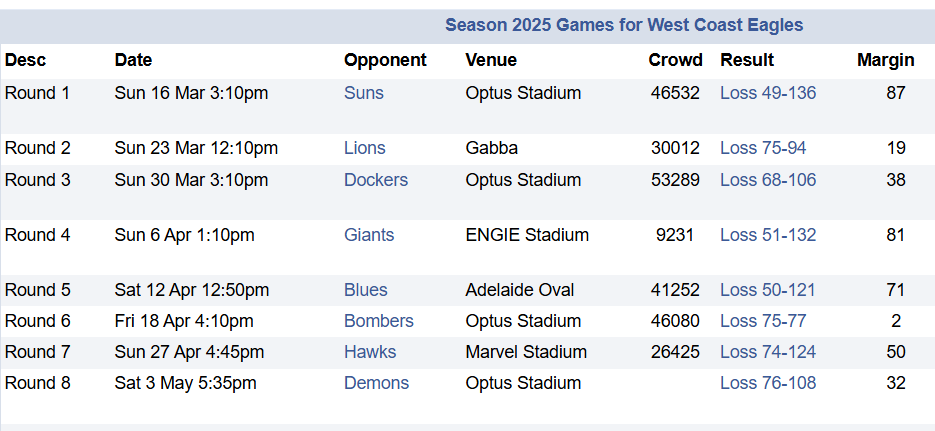Open the Giants opponent link
This screenshot has width=935, height=431.
pos(369,235)
